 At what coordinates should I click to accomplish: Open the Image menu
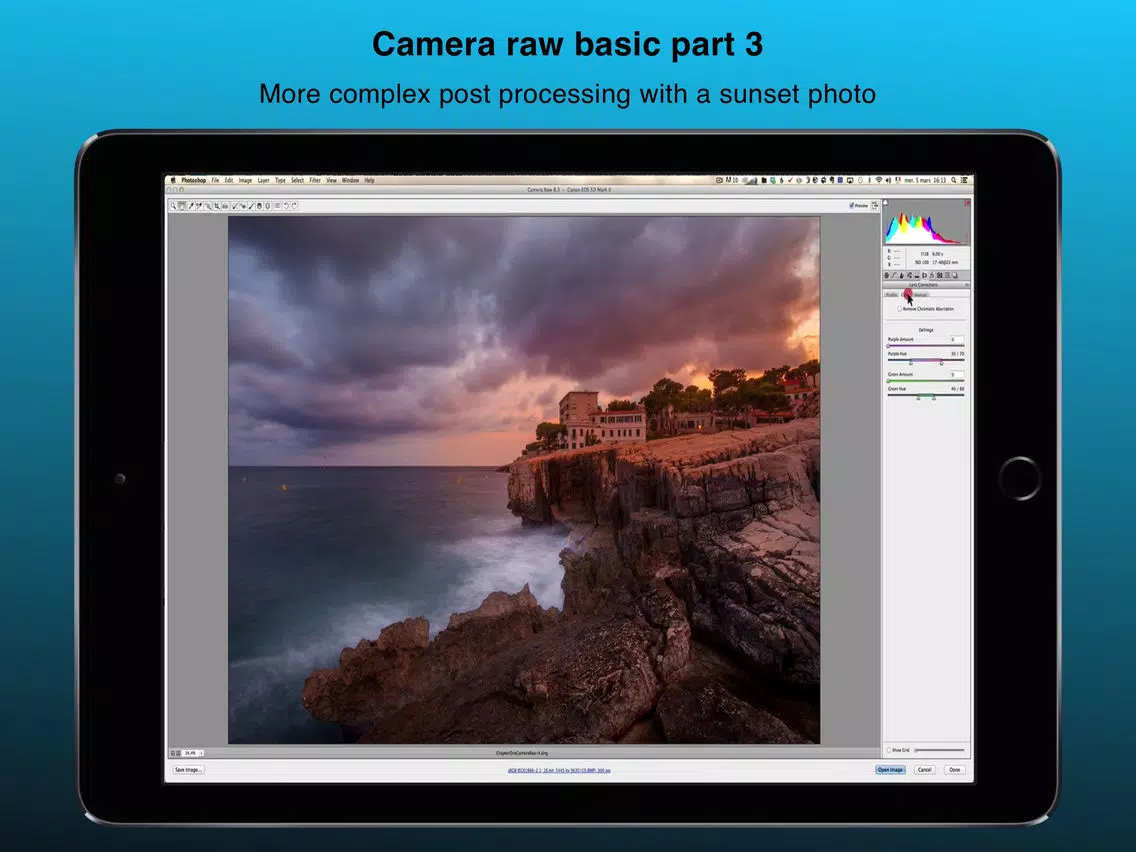246,180
